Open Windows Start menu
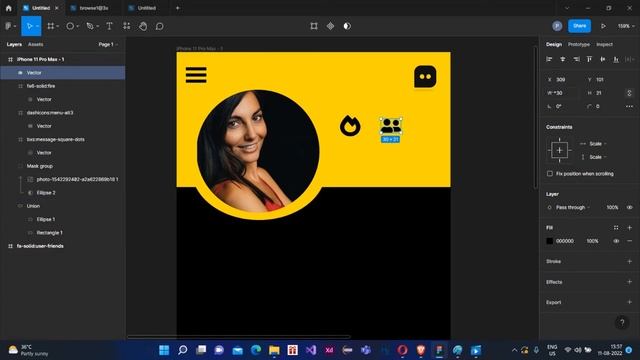This screenshot has width=640, height=360. 164,350
